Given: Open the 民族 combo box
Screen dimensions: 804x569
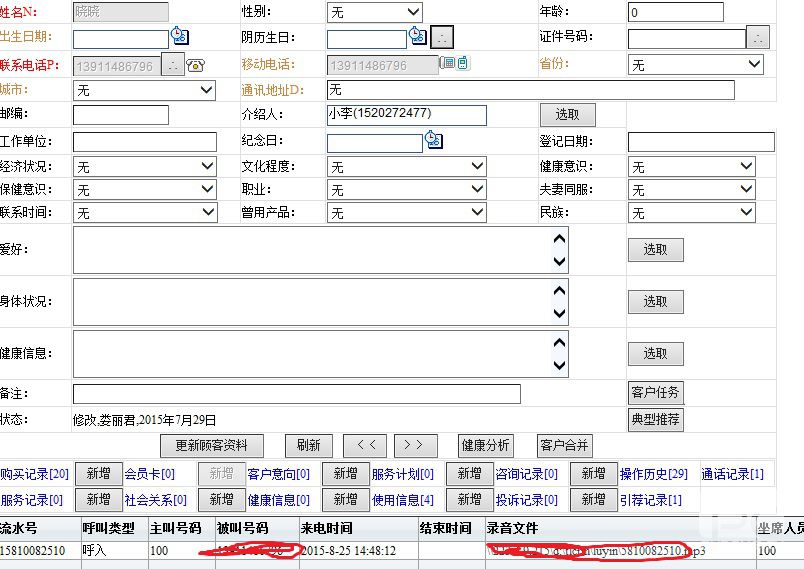Looking at the screenshot, I should coord(692,212).
